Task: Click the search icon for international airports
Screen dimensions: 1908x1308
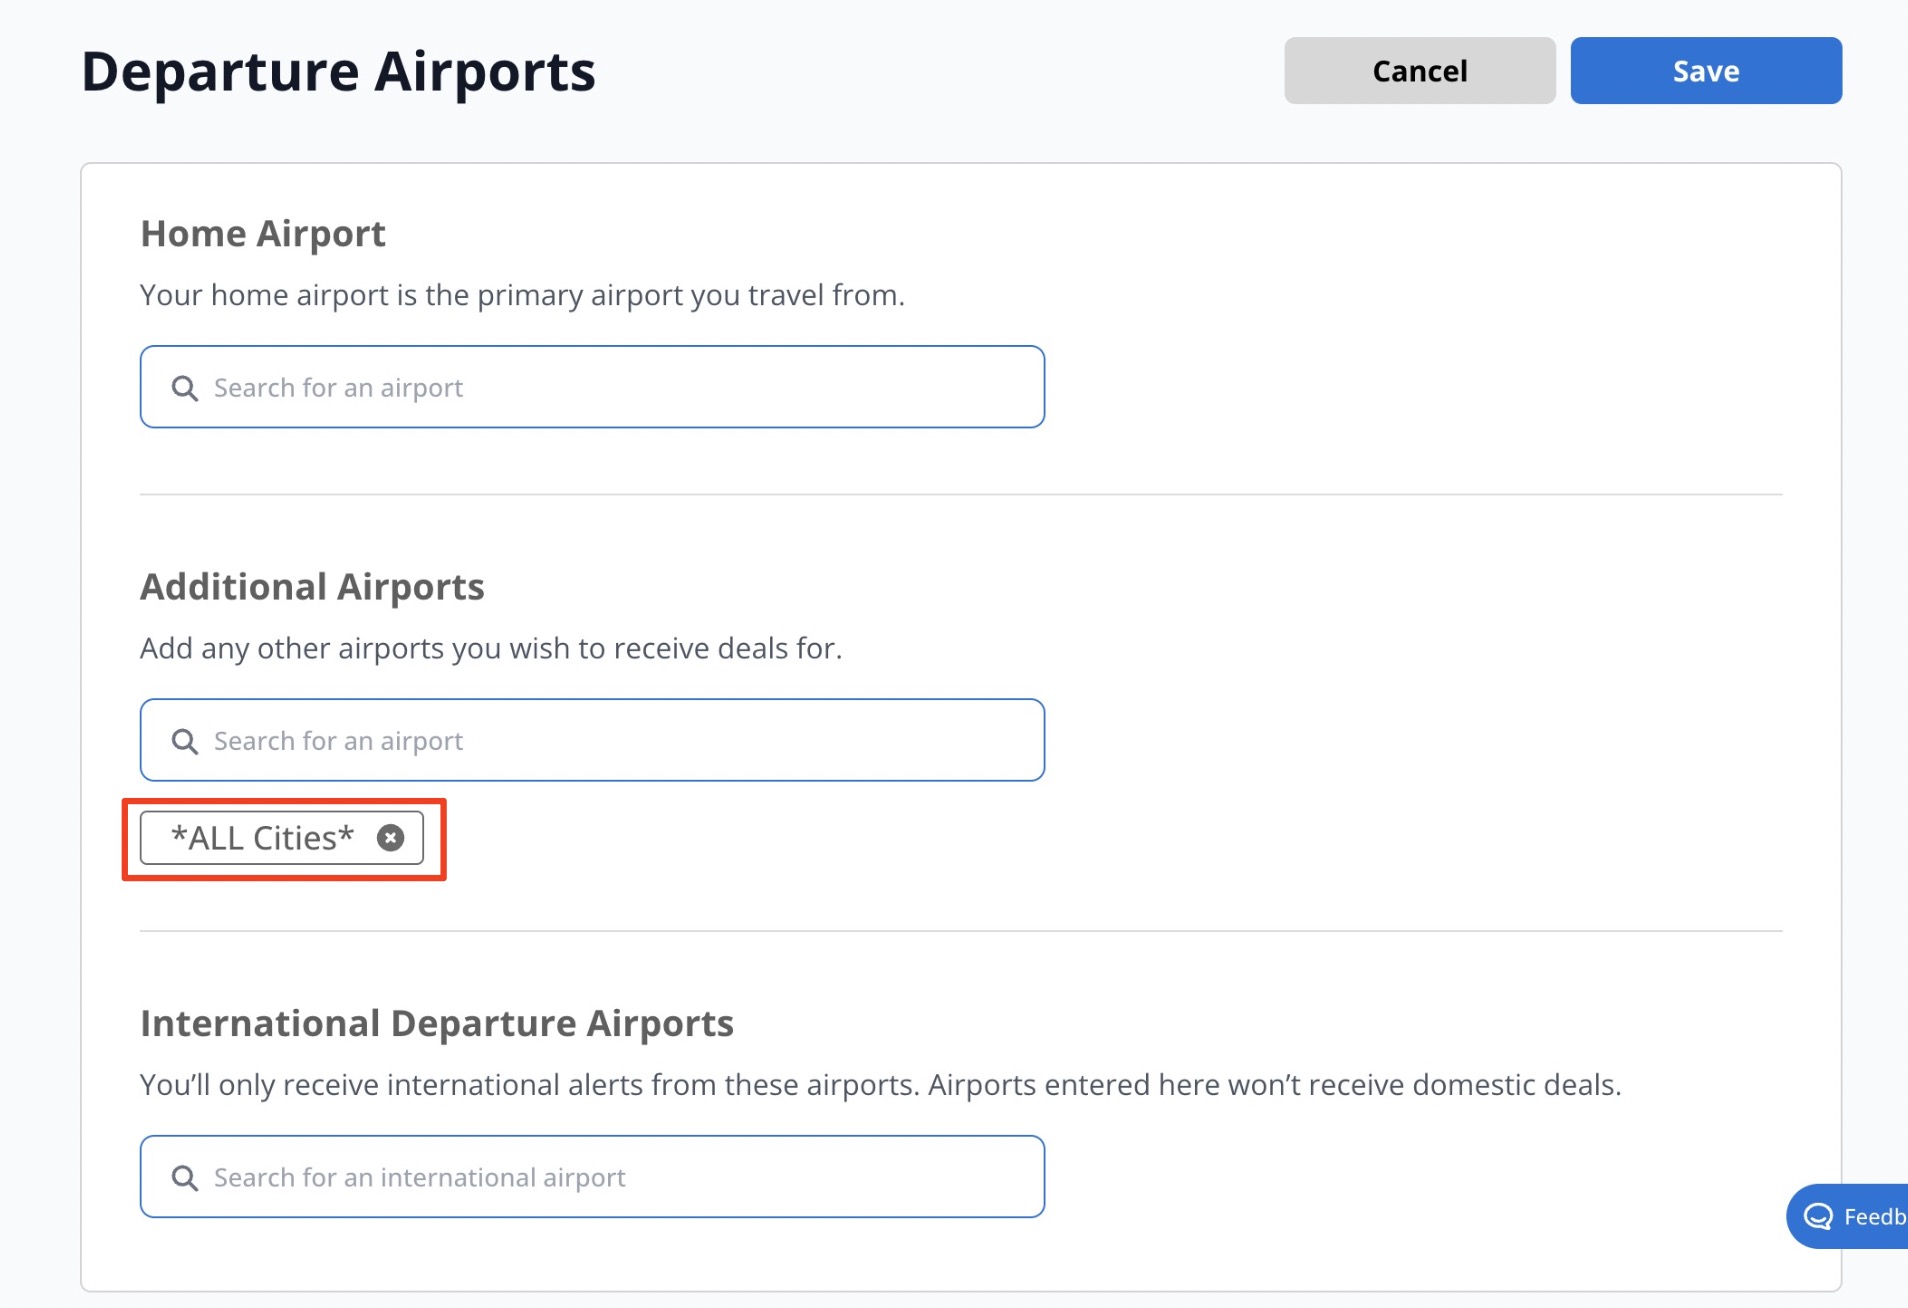Action: point(186,1176)
